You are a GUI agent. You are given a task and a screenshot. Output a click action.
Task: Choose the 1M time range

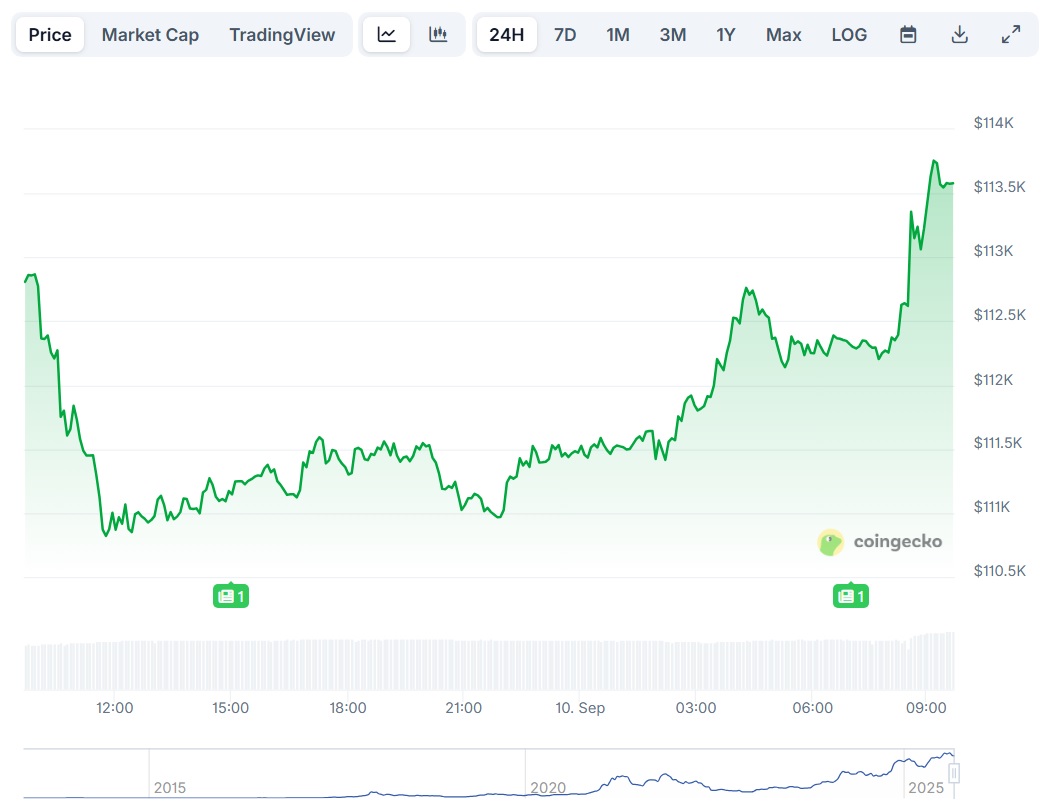(x=618, y=35)
